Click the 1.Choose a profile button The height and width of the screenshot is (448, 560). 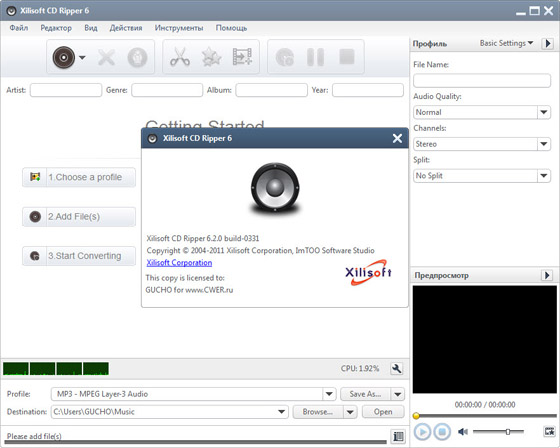[x=79, y=177]
